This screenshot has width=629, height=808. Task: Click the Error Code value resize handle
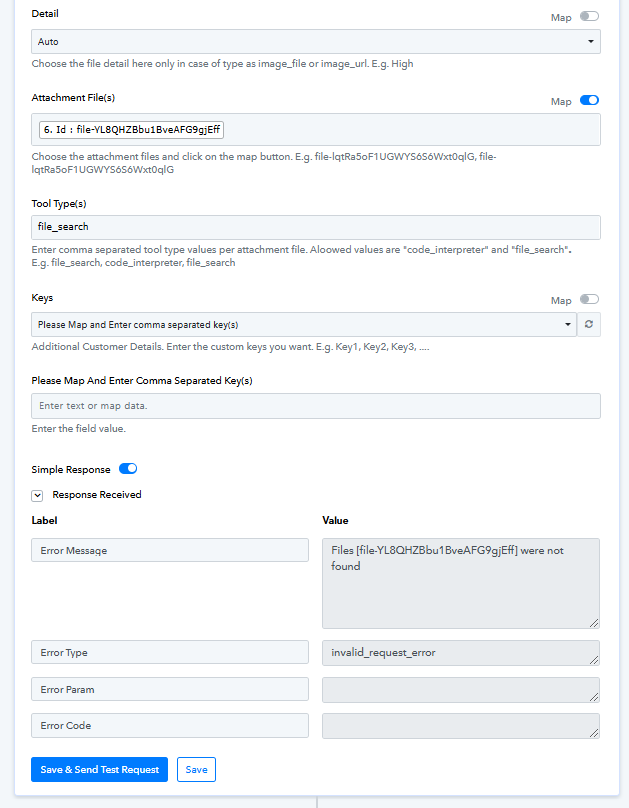pyautogui.click(x=594, y=733)
